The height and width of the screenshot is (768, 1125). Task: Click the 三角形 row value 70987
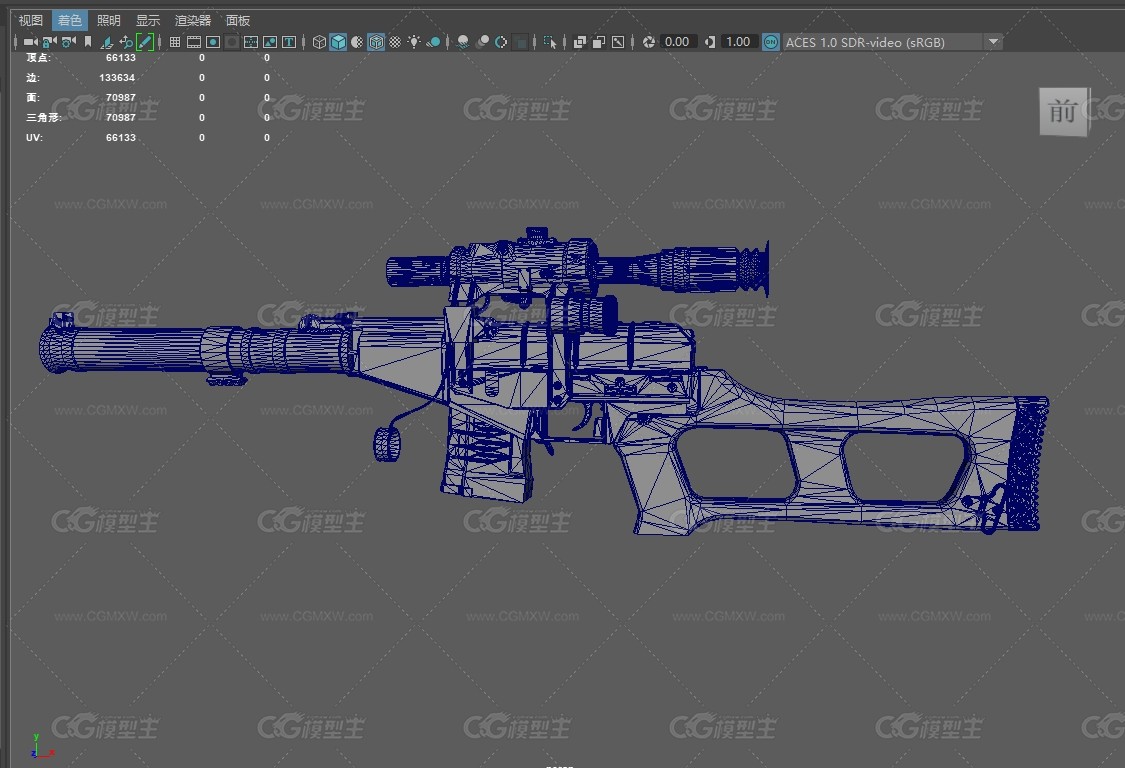(121, 118)
